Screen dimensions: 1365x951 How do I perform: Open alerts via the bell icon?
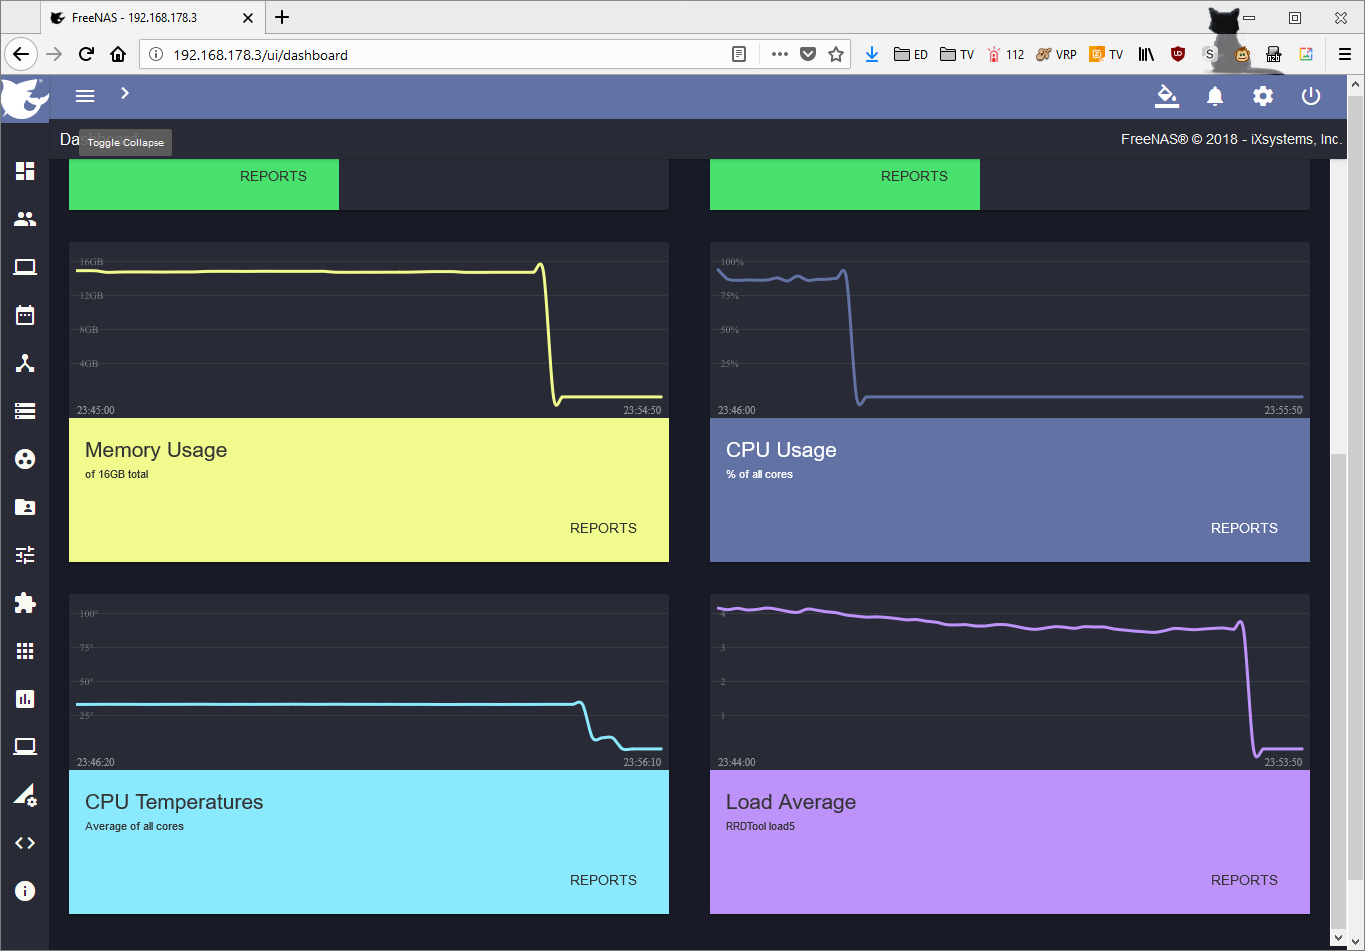click(x=1215, y=96)
